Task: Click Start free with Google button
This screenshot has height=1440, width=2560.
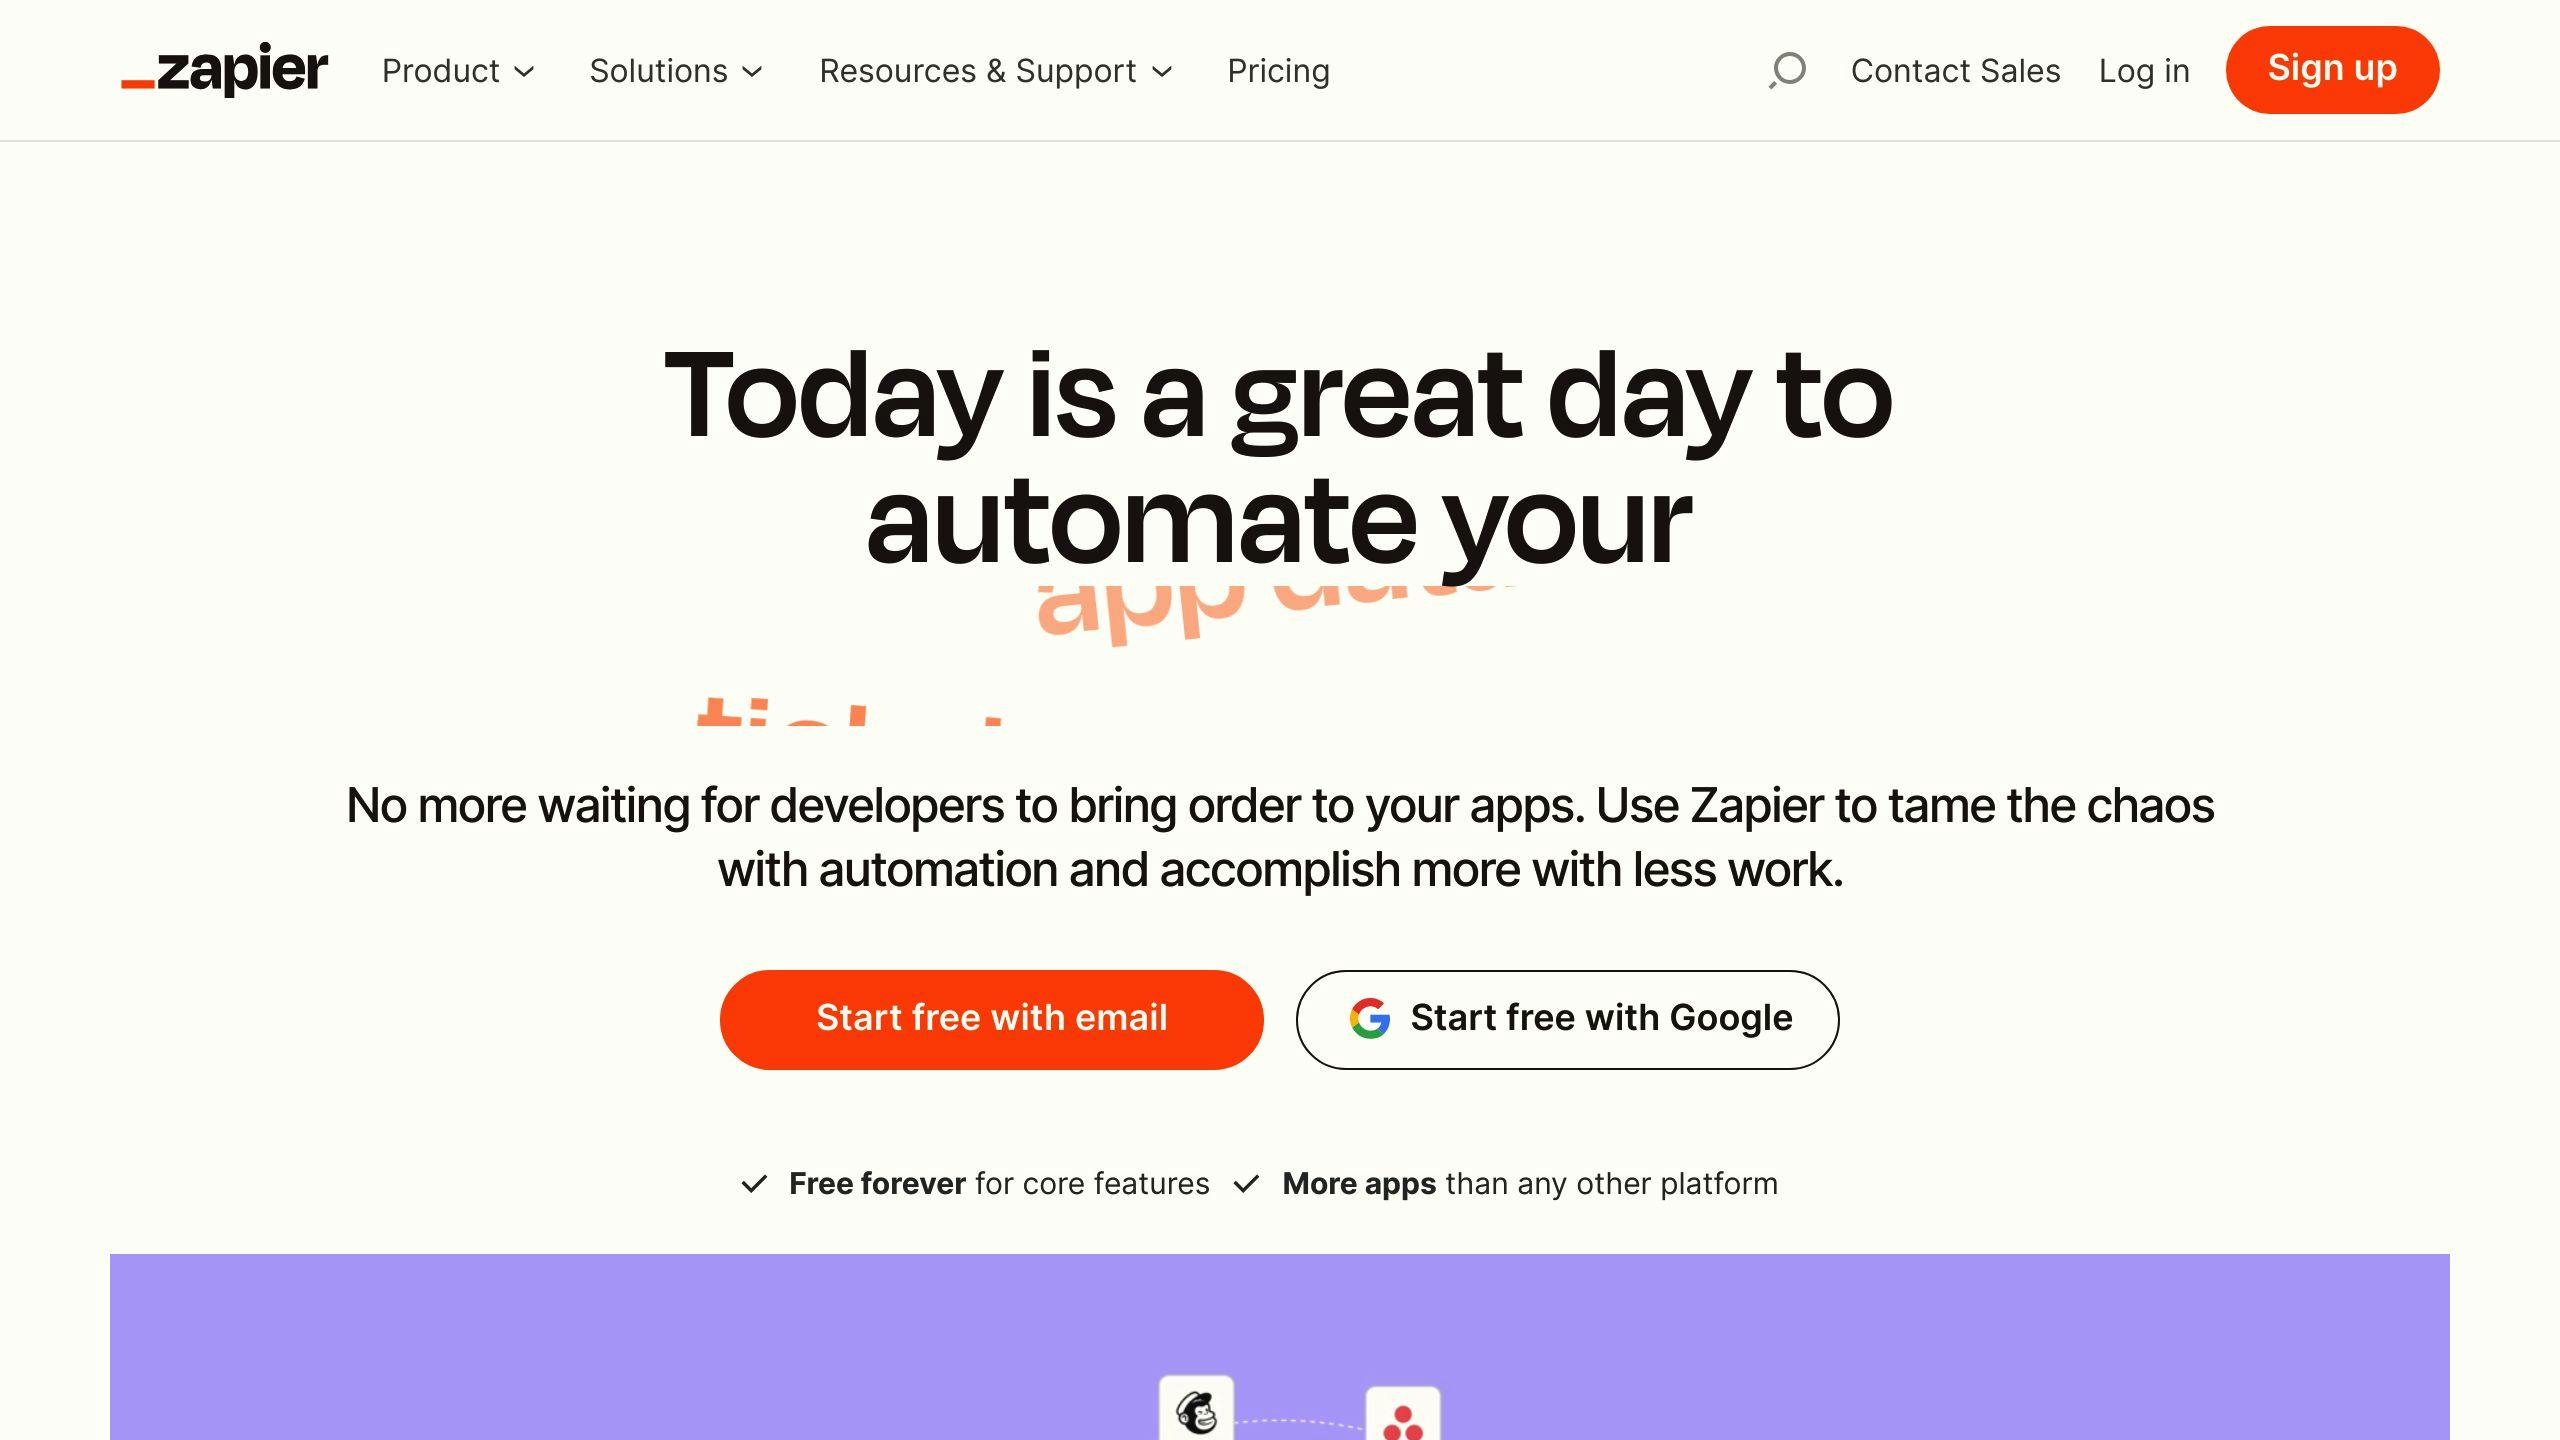Action: 1567,1018
